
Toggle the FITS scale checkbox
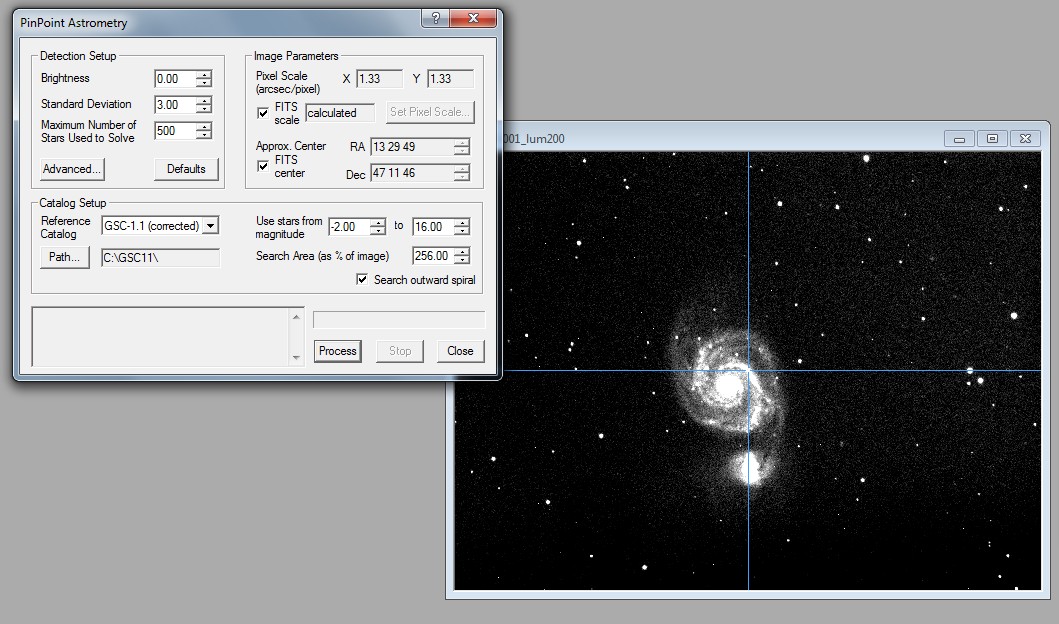pos(264,113)
